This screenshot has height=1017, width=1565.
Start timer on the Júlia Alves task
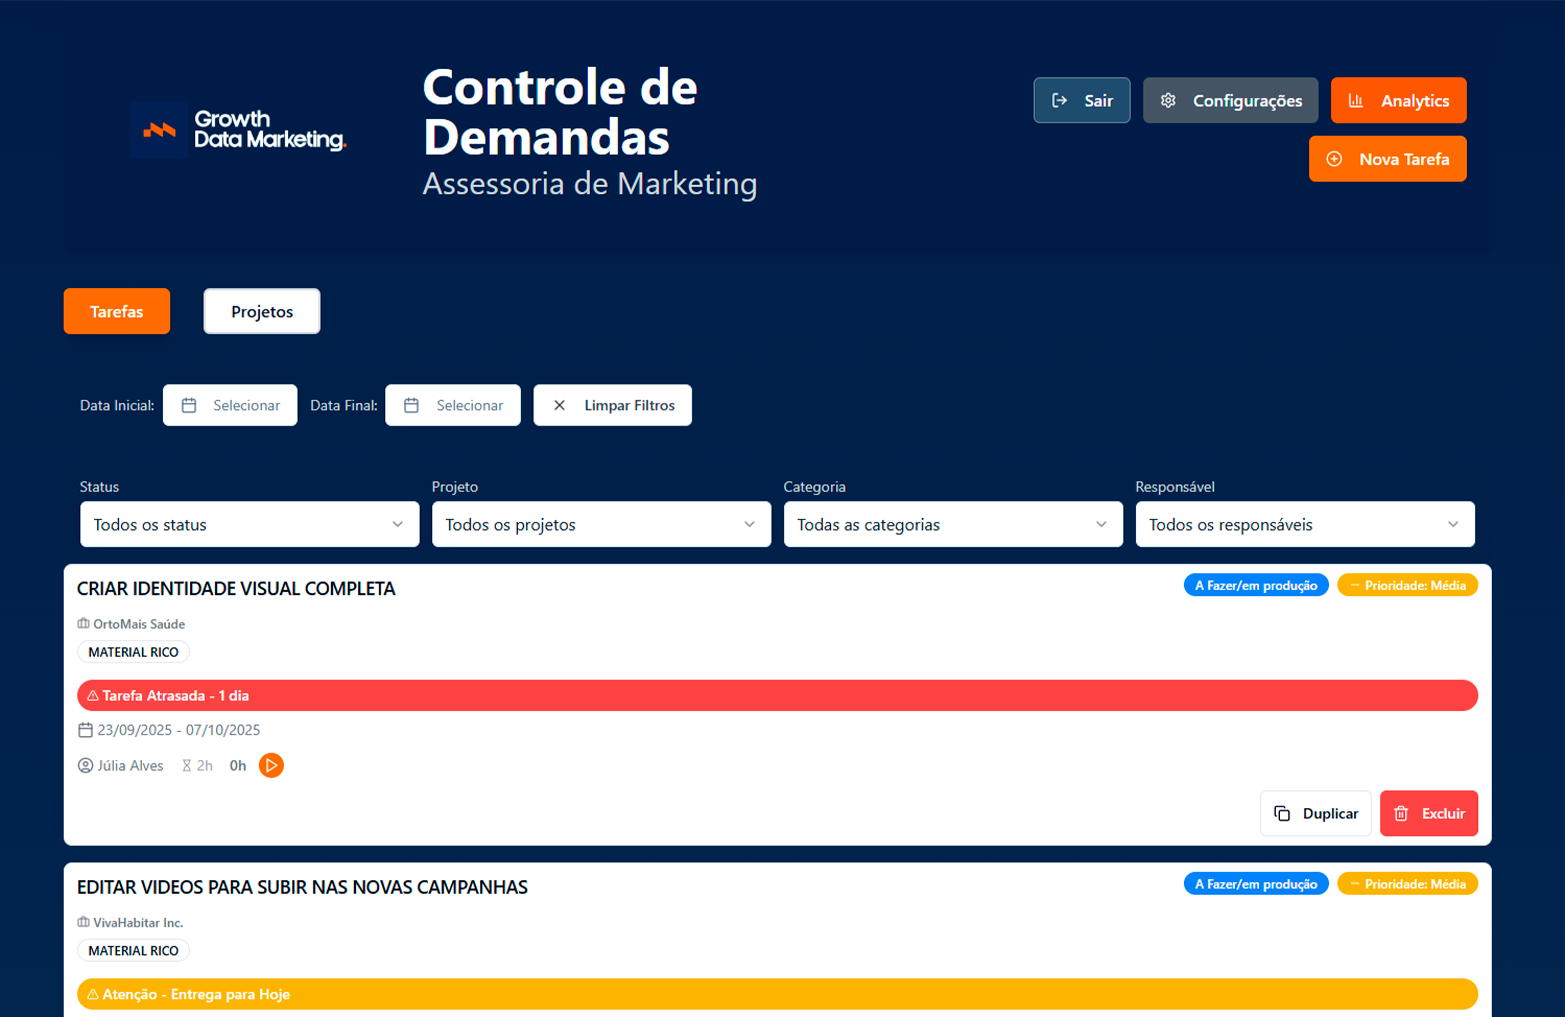point(271,765)
